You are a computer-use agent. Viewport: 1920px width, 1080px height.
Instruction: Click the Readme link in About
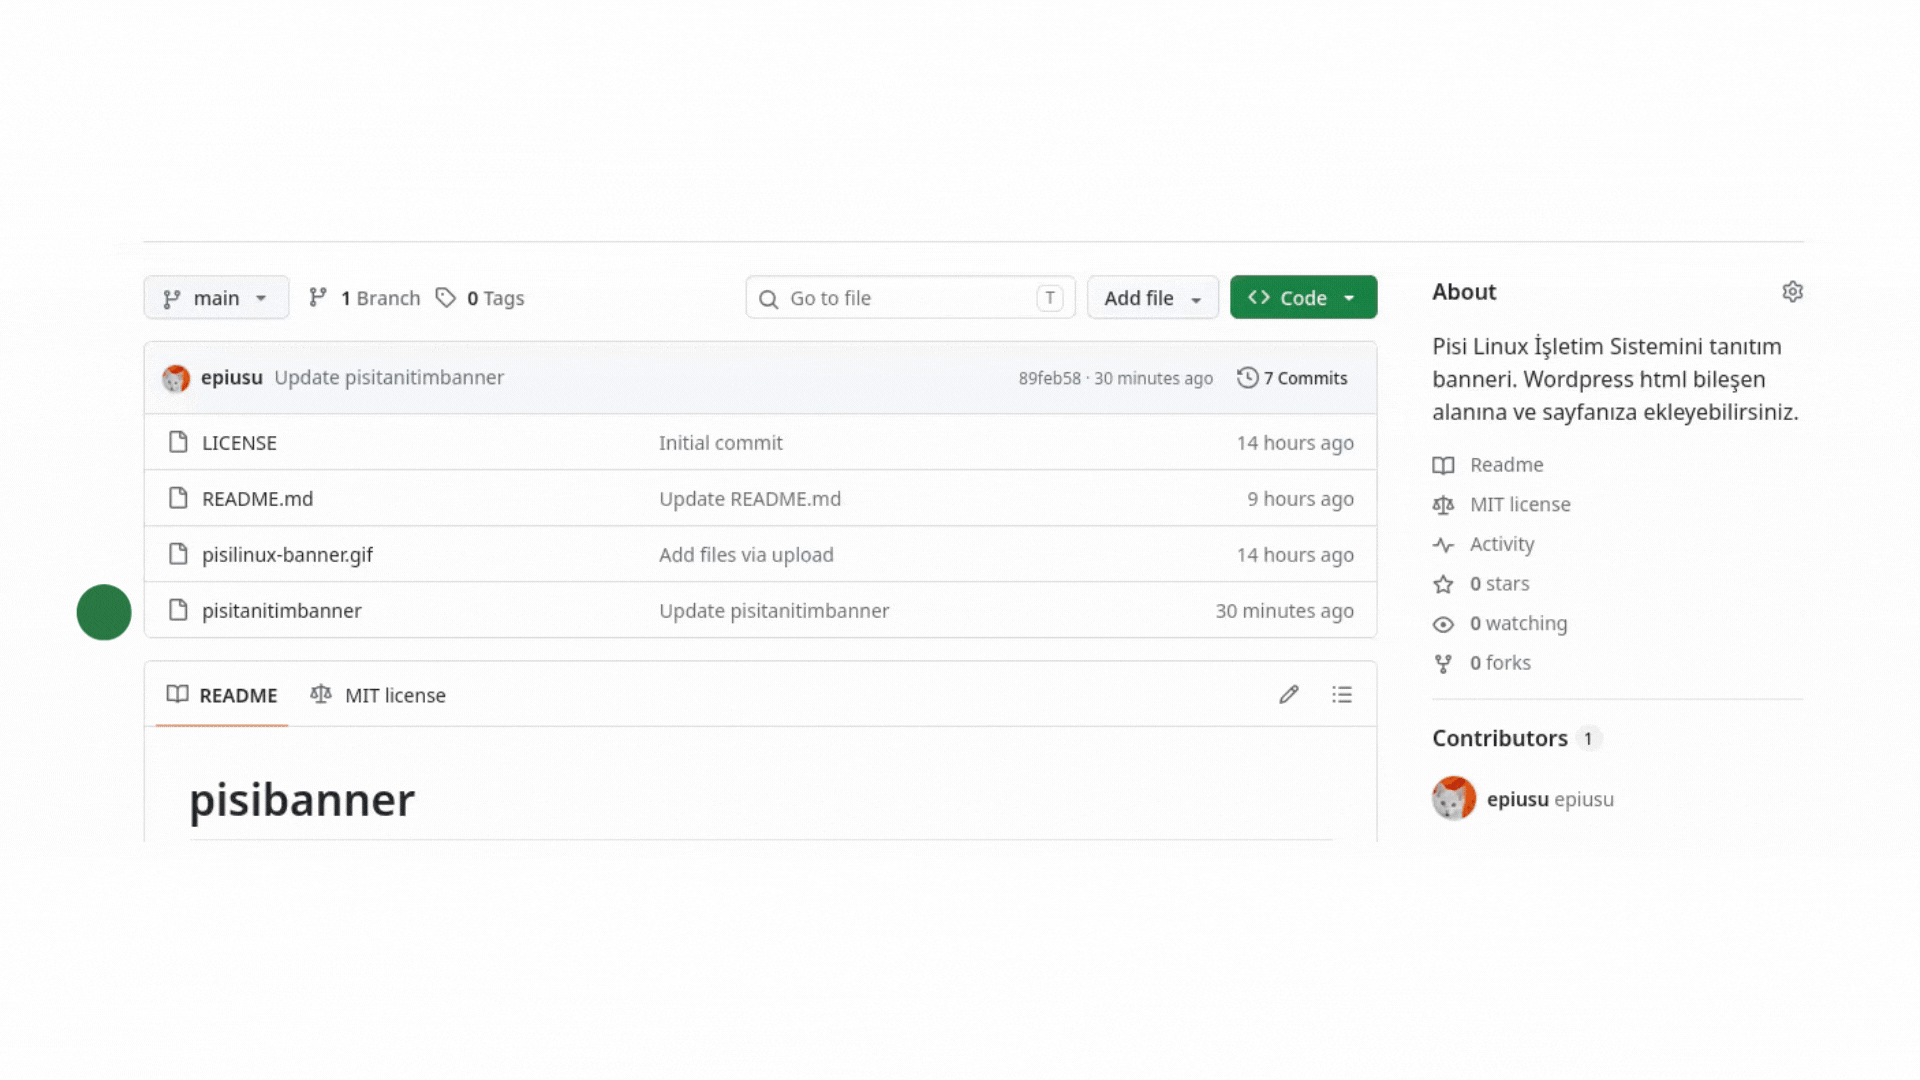(1506, 465)
